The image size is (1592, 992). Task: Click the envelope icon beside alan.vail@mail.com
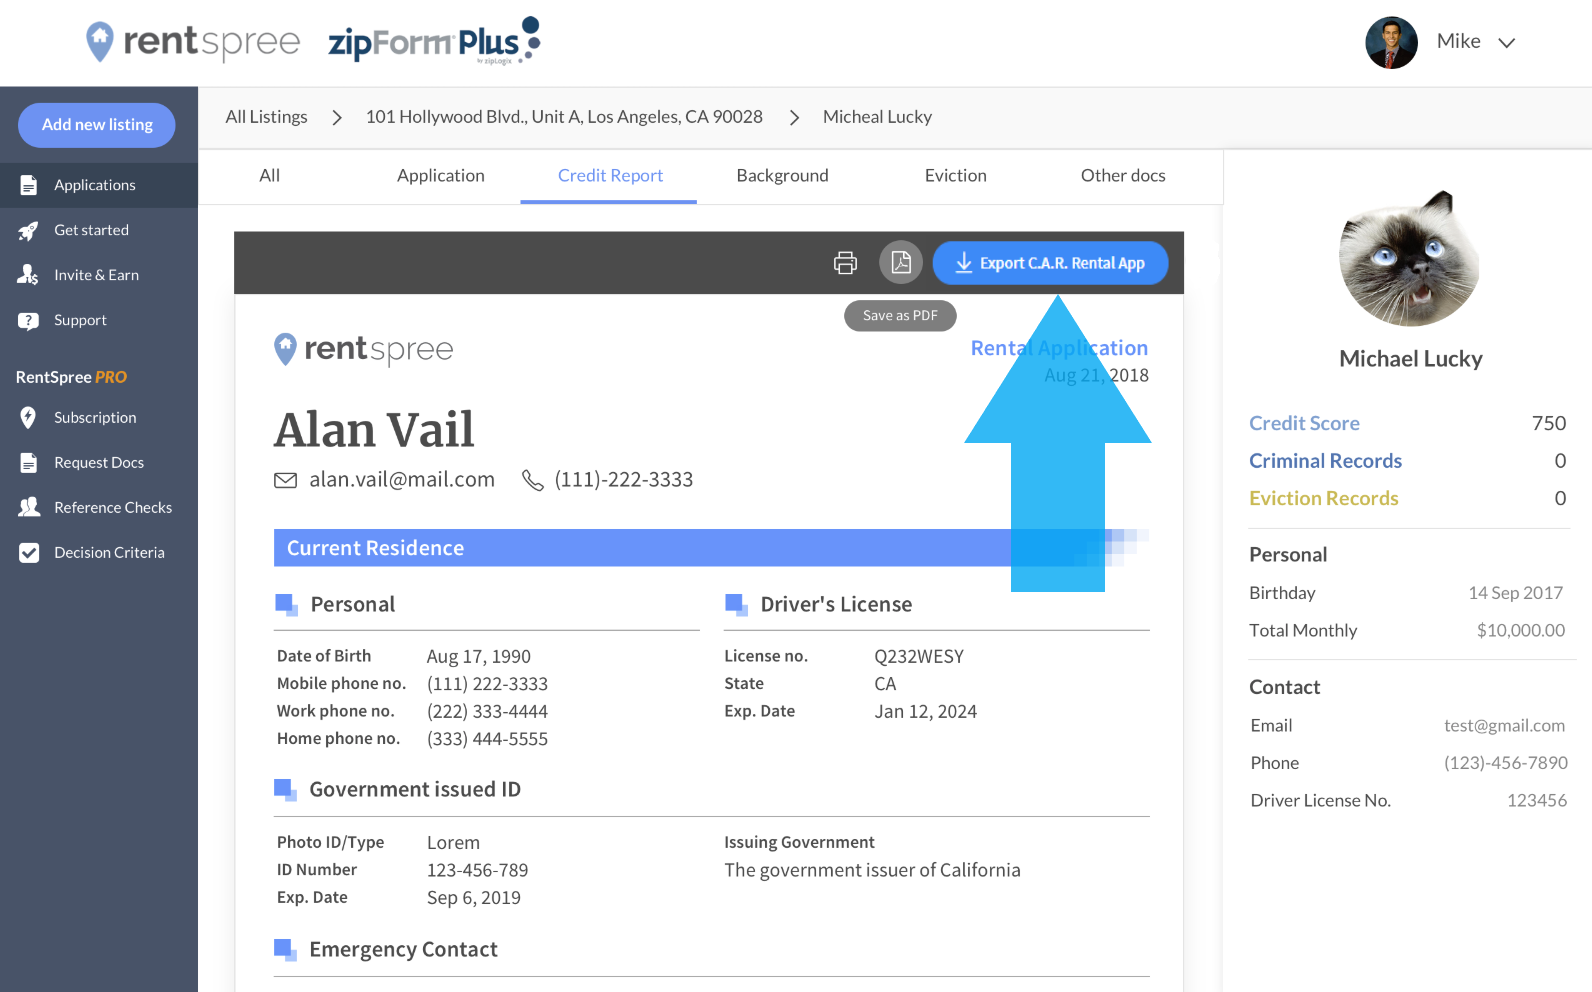[285, 480]
